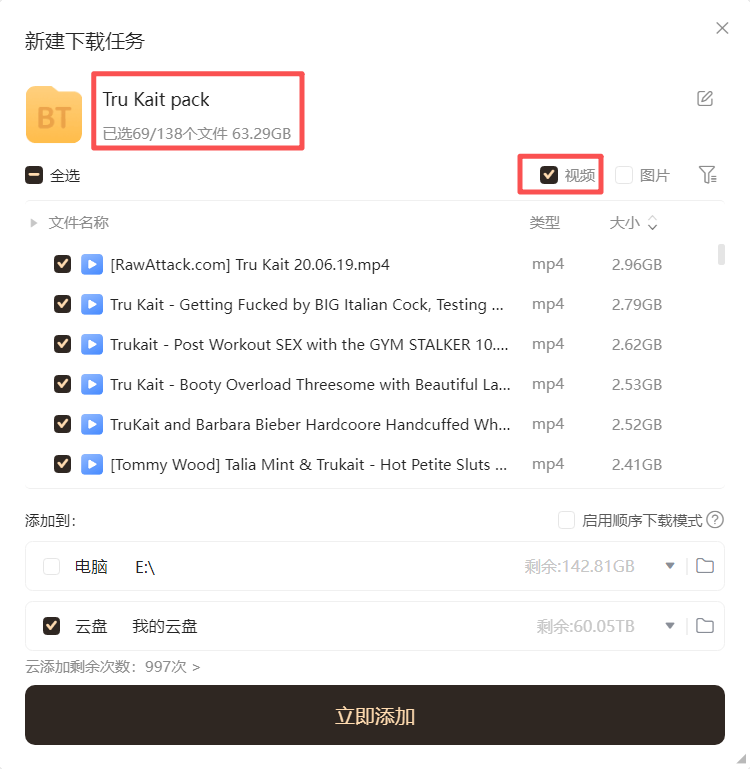The image size is (750, 769).
Task: Click the 立即添加 button
Action: pyautogui.click(x=375, y=715)
